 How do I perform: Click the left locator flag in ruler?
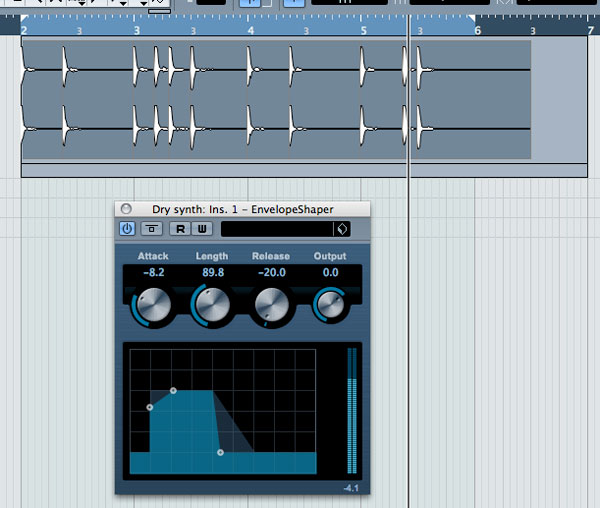coord(24,18)
